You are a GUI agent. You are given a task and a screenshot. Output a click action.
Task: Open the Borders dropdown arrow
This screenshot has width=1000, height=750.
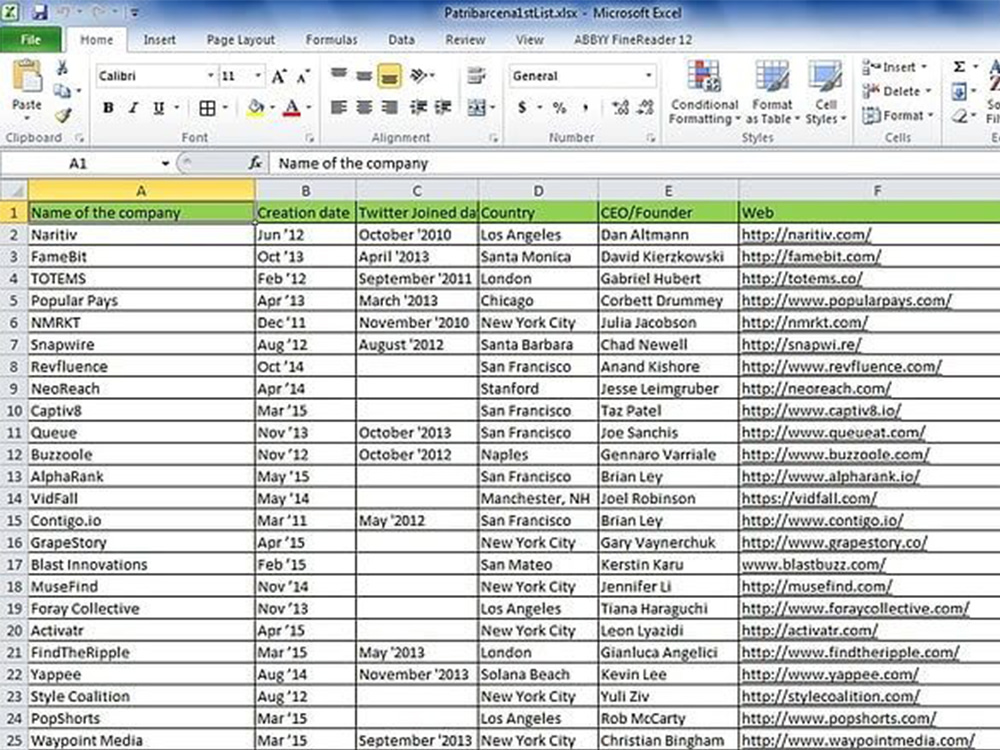225,108
